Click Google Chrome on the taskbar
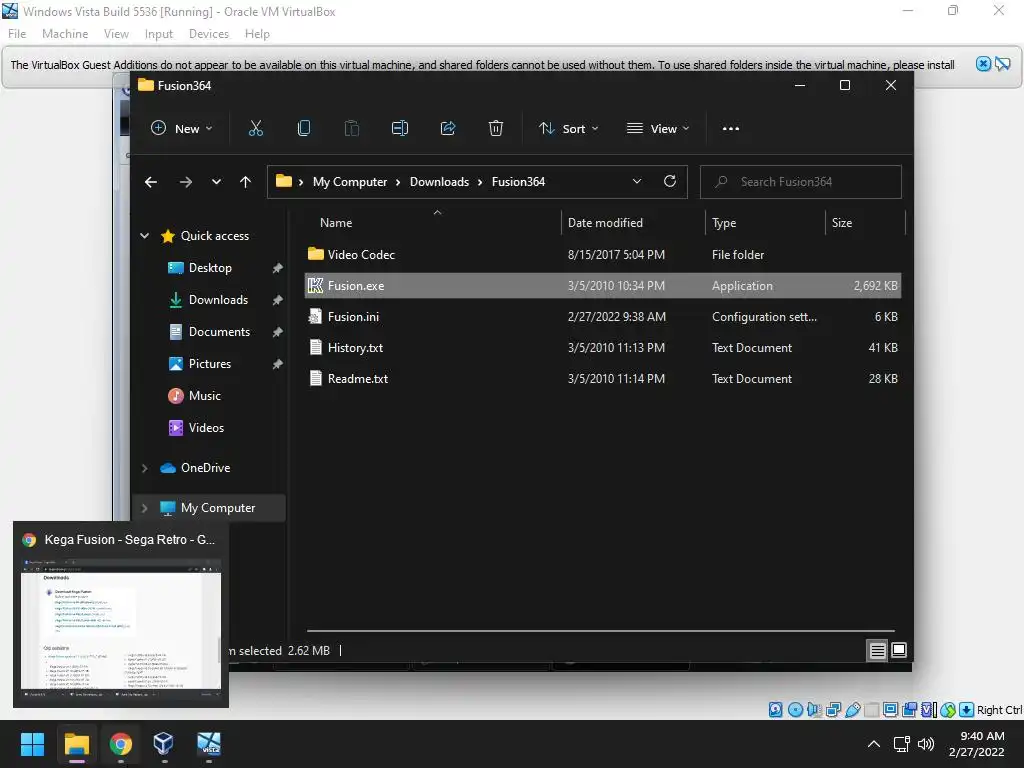This screenshot has height=768, width=1024. pos(120,744)
